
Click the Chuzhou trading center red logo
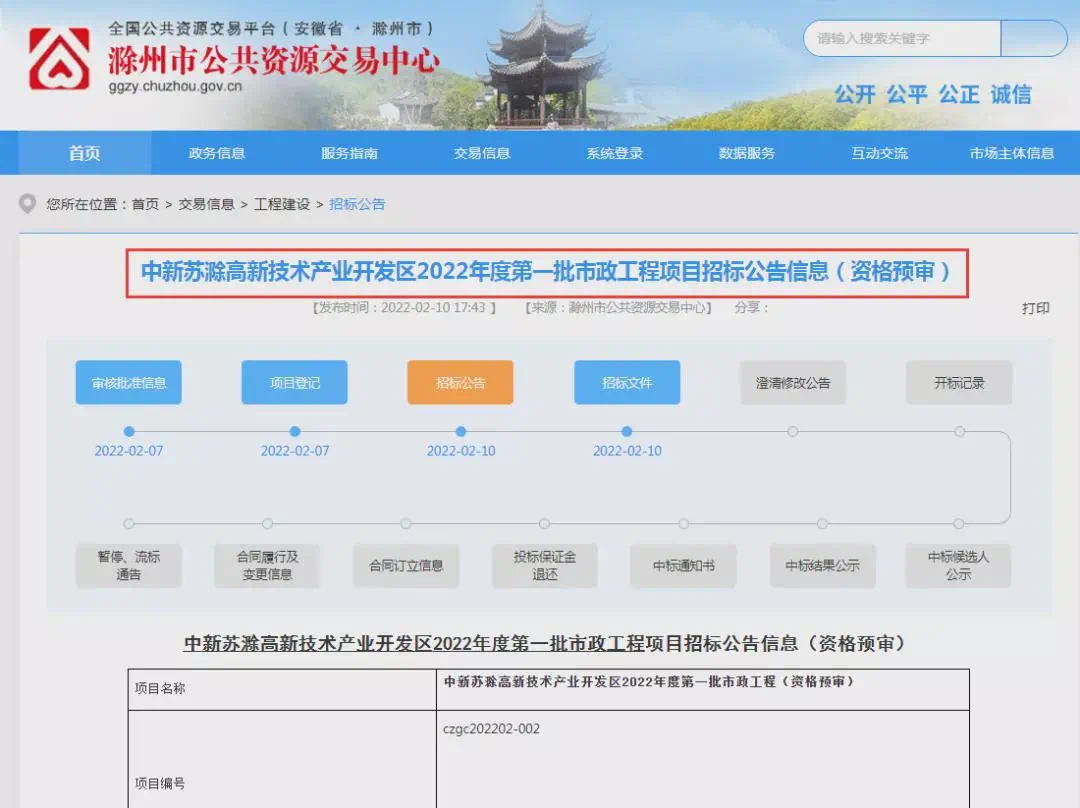click(x=59, y=58)
